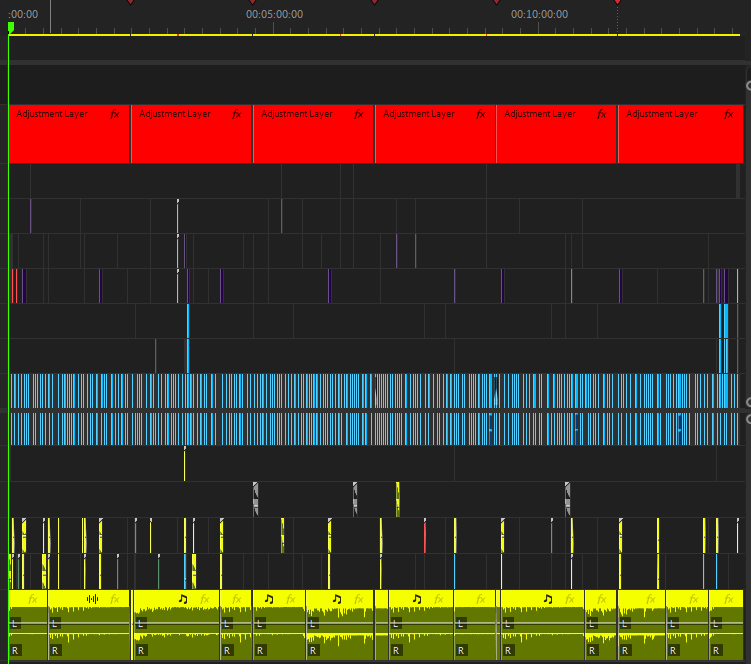Click fx badge beside the audio waveform icon

pos(114,599)
